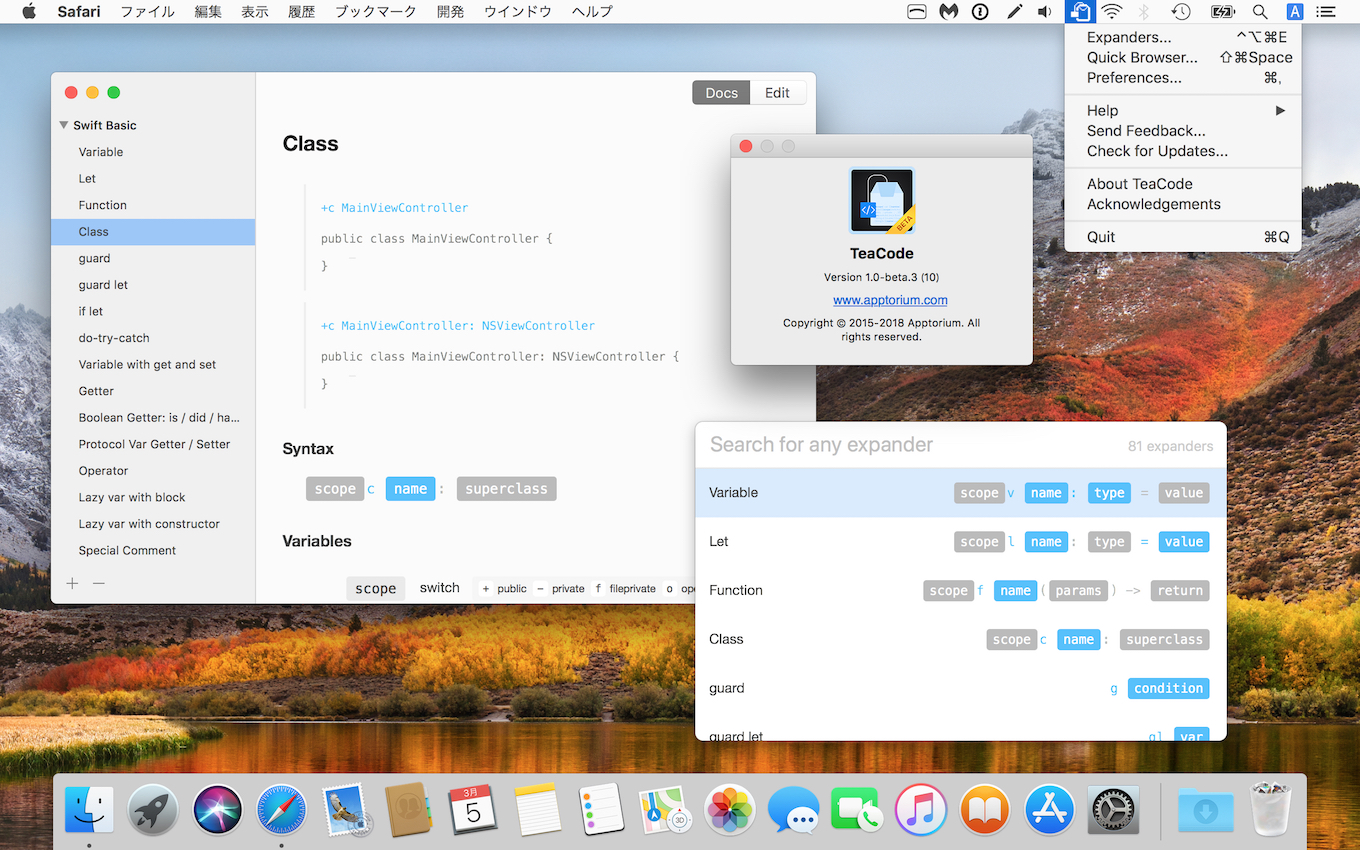
Task: Choose Quick Browser... from the TeaCode menu
Action: [x=1183, y=57]
